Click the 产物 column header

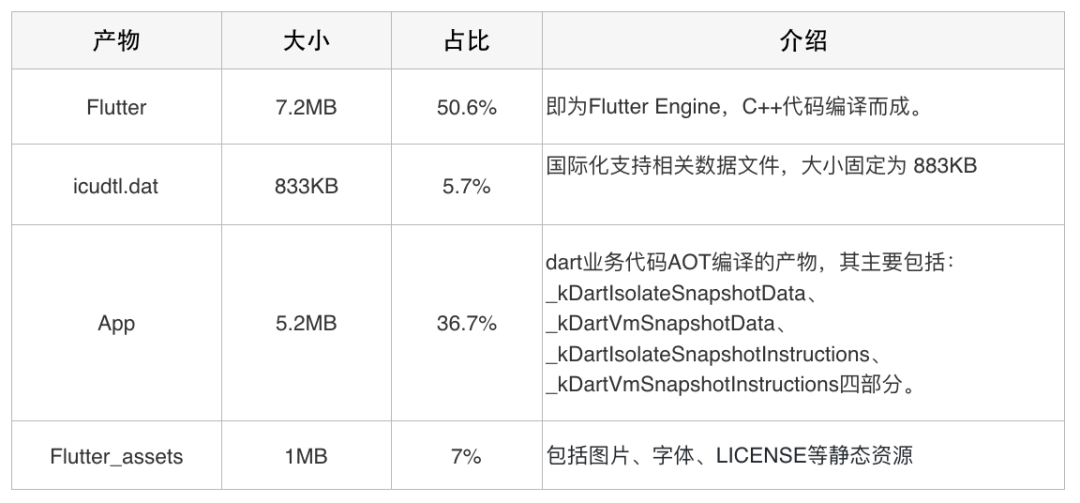click(116, 41)
